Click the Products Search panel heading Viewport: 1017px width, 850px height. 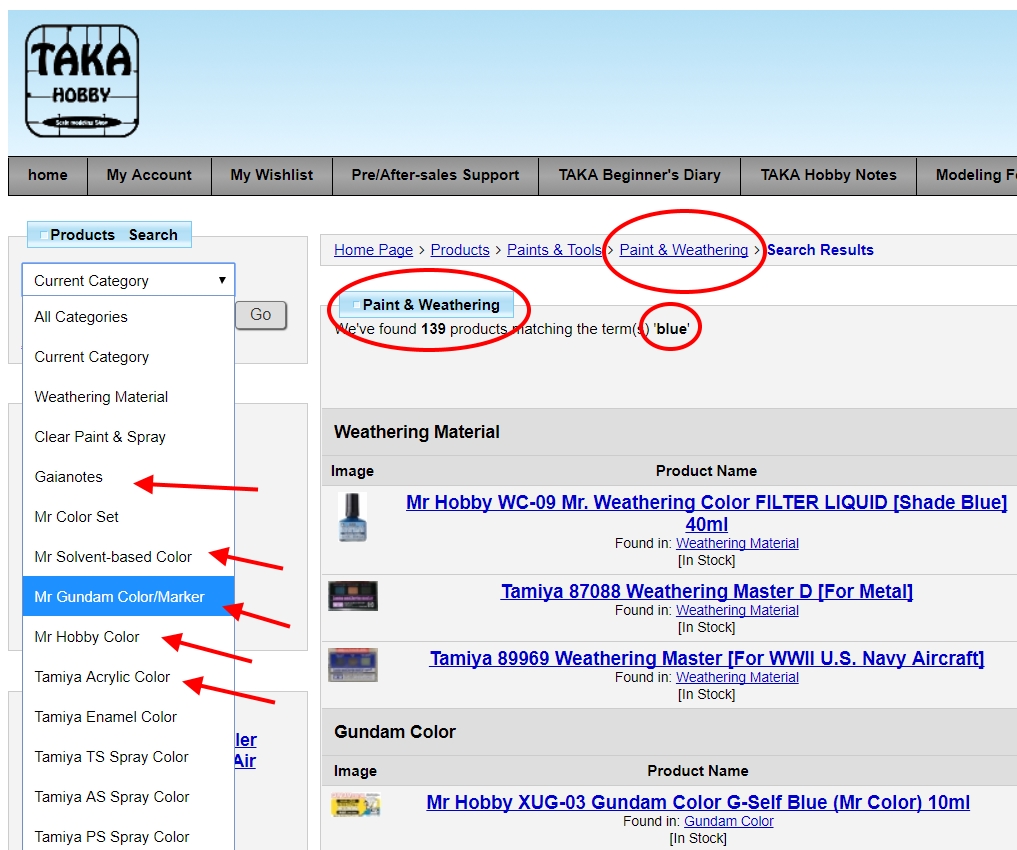(x=109, y=235)
